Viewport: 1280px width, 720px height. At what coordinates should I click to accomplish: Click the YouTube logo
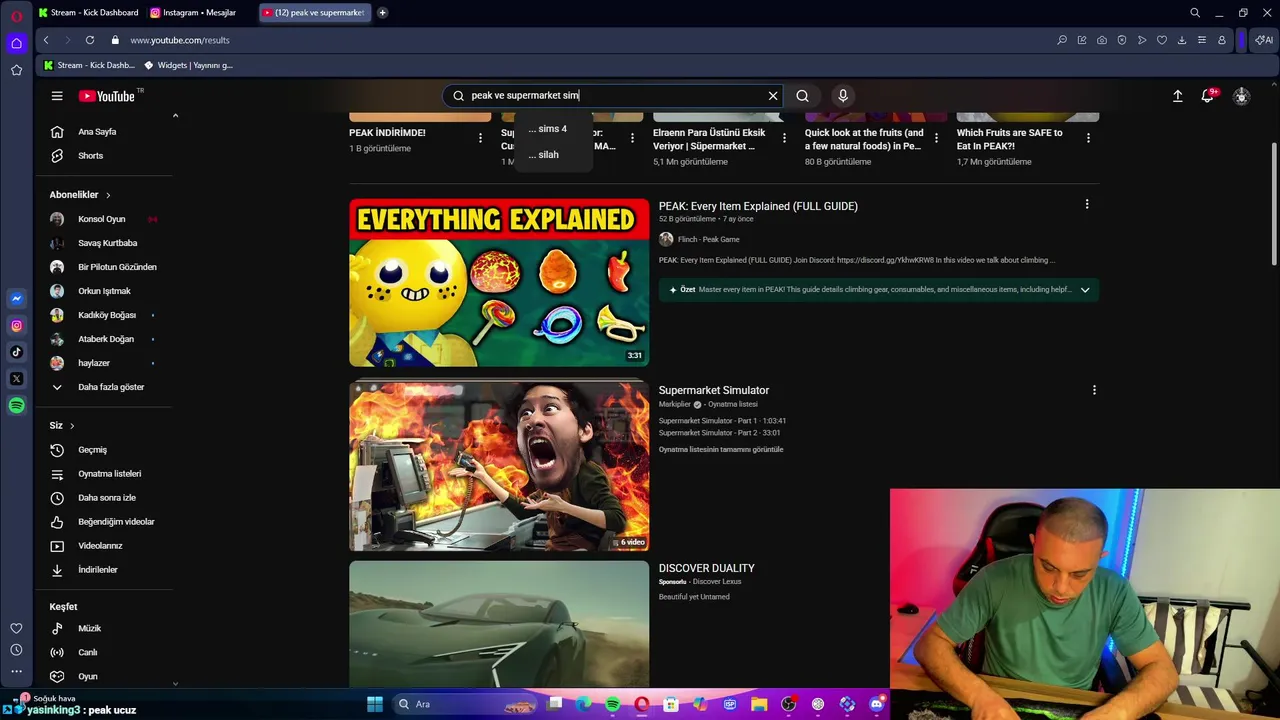(106, 96)
